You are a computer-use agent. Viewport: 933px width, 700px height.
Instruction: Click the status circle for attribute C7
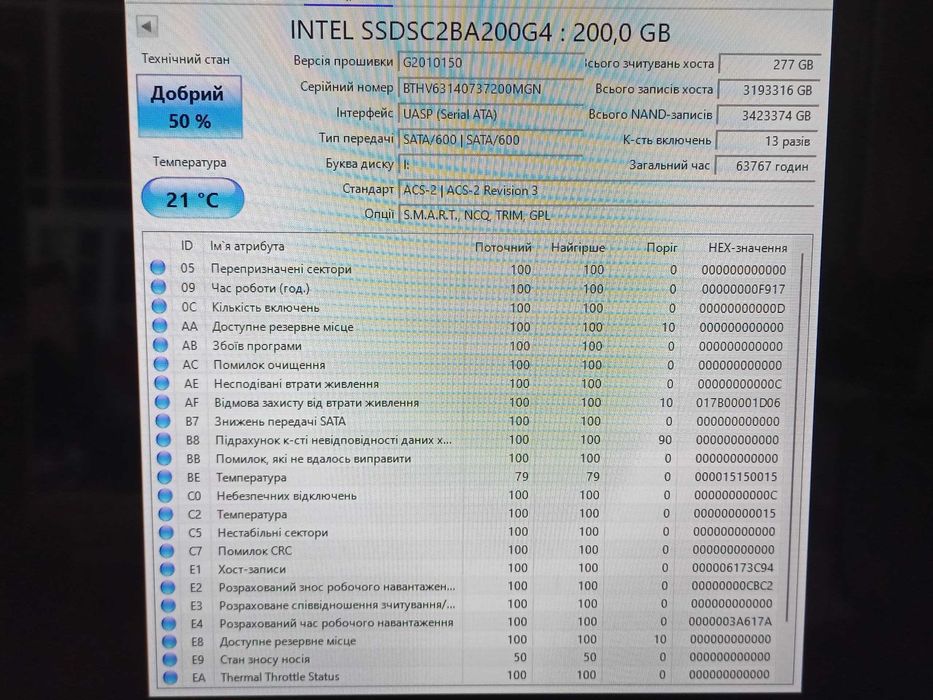pos(167,551)
